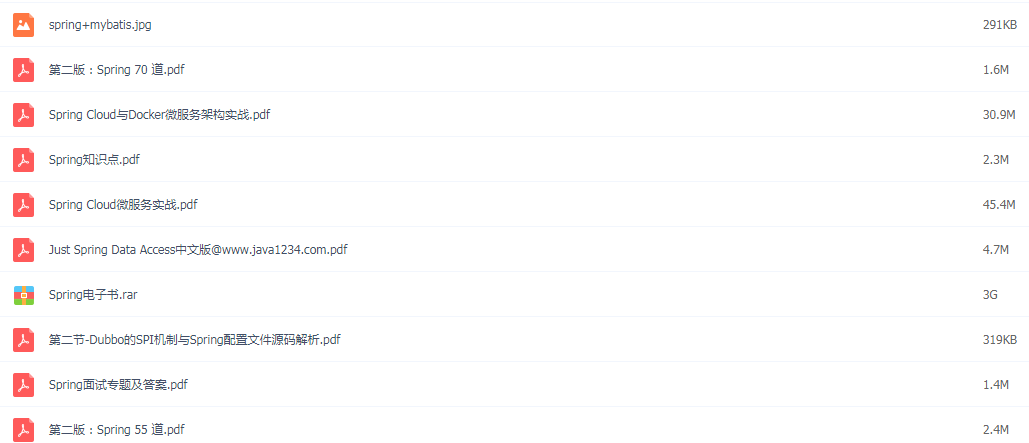1029x443 pixels.
Task: Click the PDF icon beside Spring 70 道.pdf
Action: tap(24, 70)
